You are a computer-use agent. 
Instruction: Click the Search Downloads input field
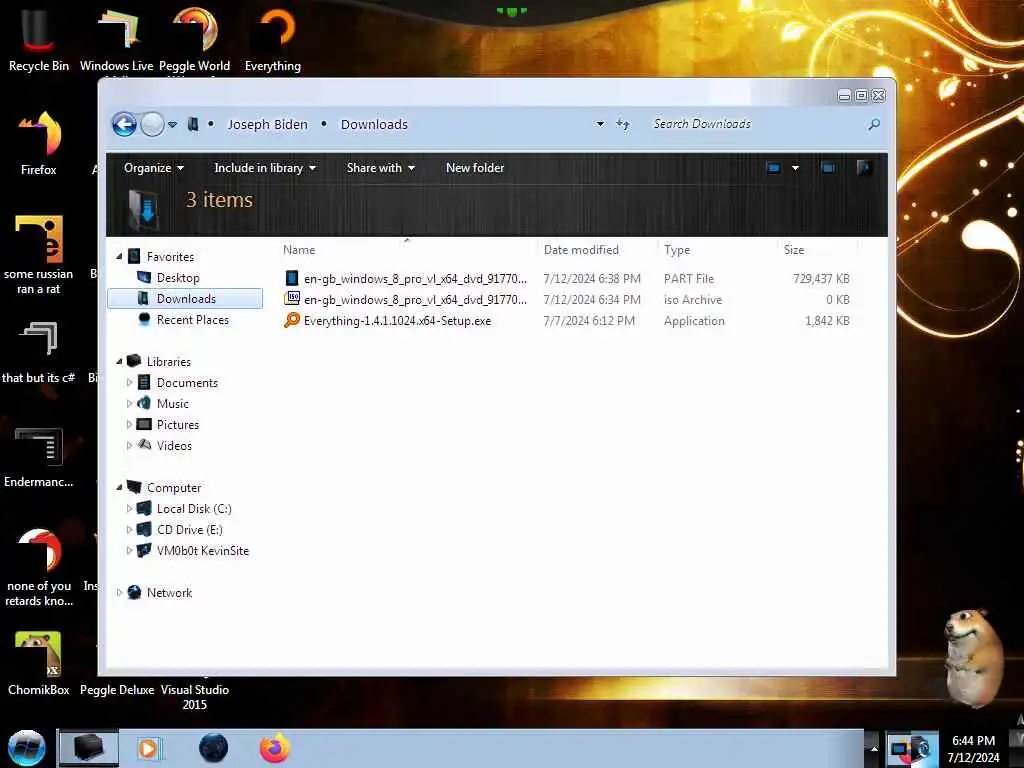tap(758, 124)
